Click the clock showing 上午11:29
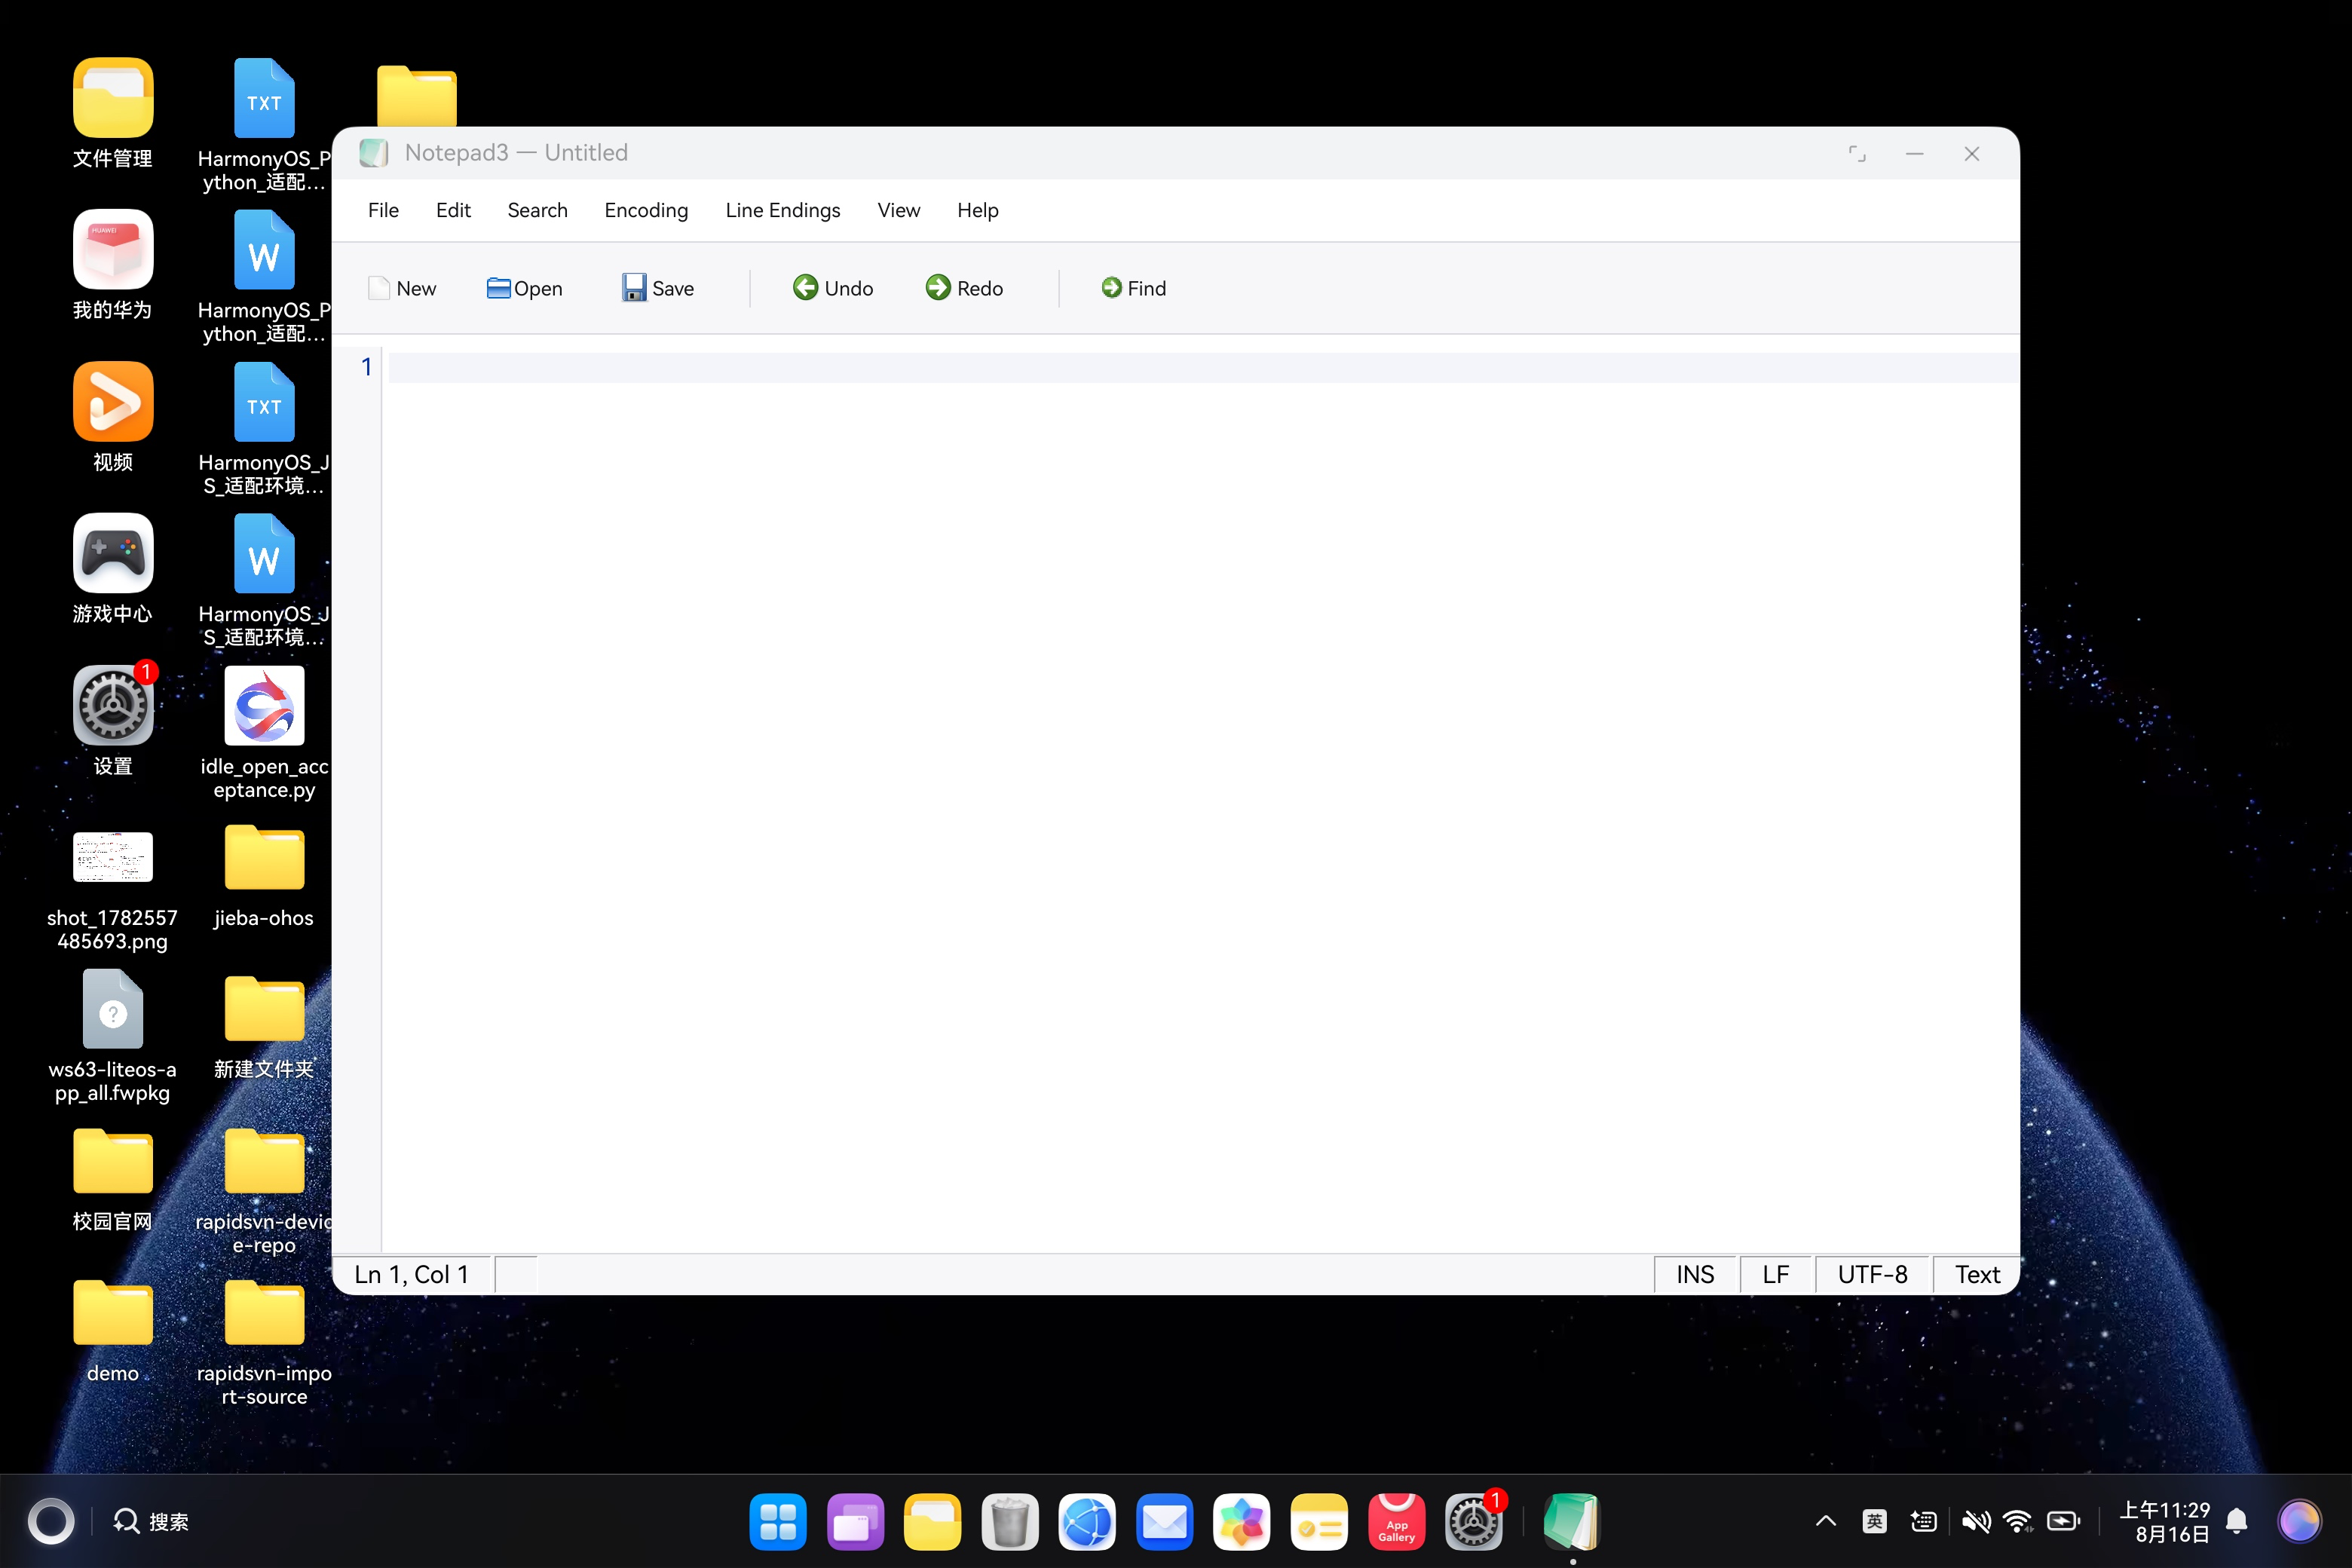Screen dimensions: 2352x1568 tap(2165, 1510)
